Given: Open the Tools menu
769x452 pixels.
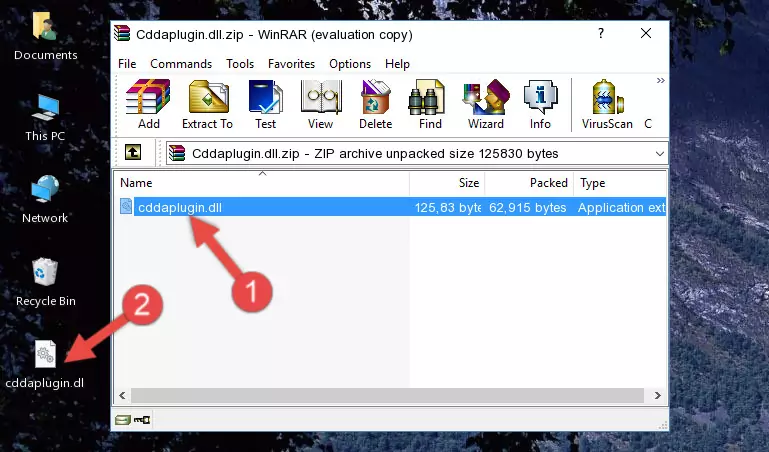Looking at the screenshot, I should click(x=240, y=64).
